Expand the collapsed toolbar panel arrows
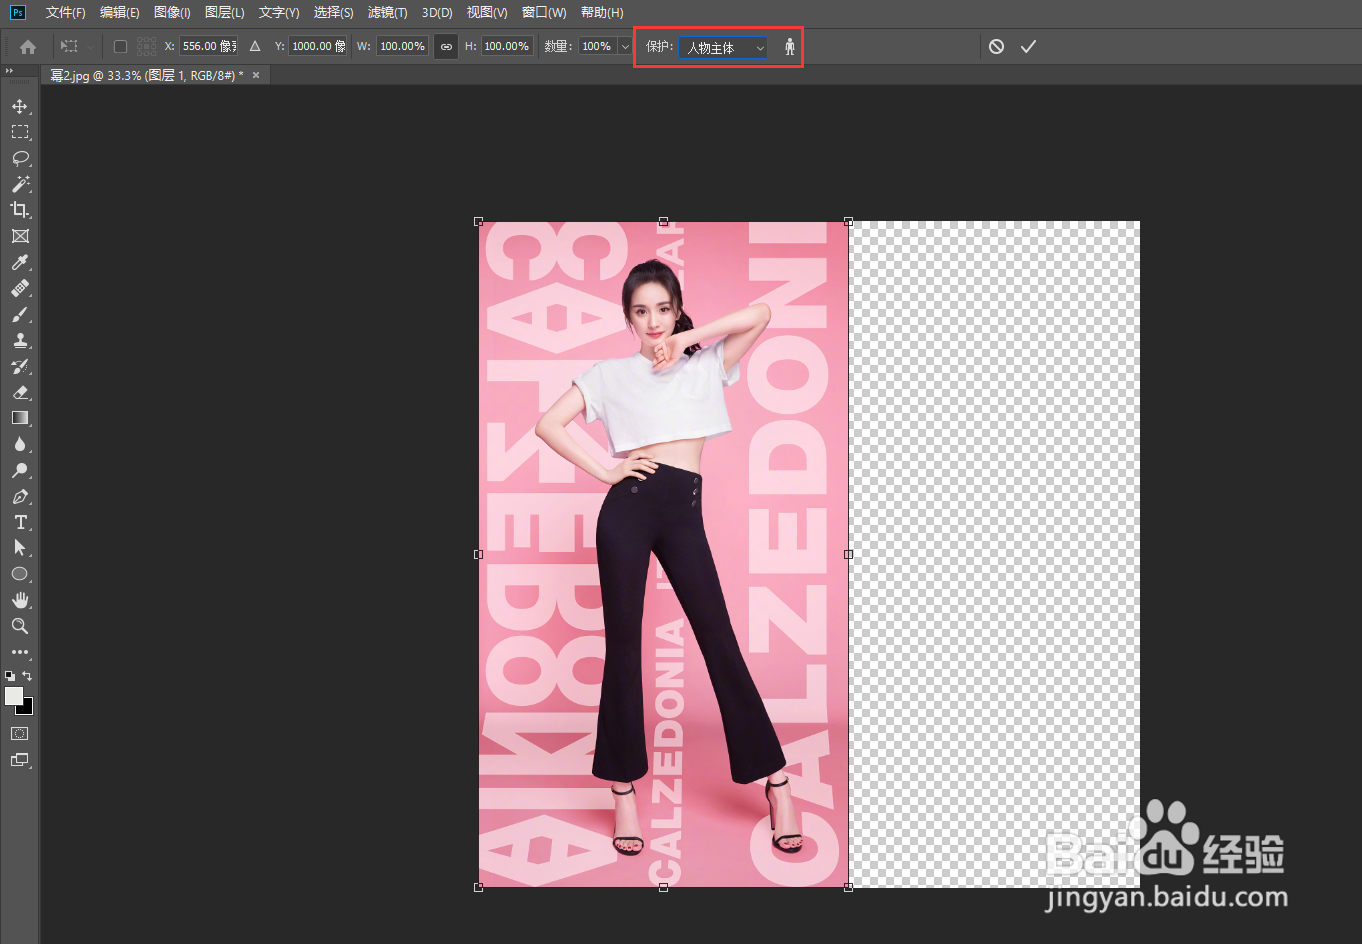Screen dimensions: 1362x944 (9, 71)
